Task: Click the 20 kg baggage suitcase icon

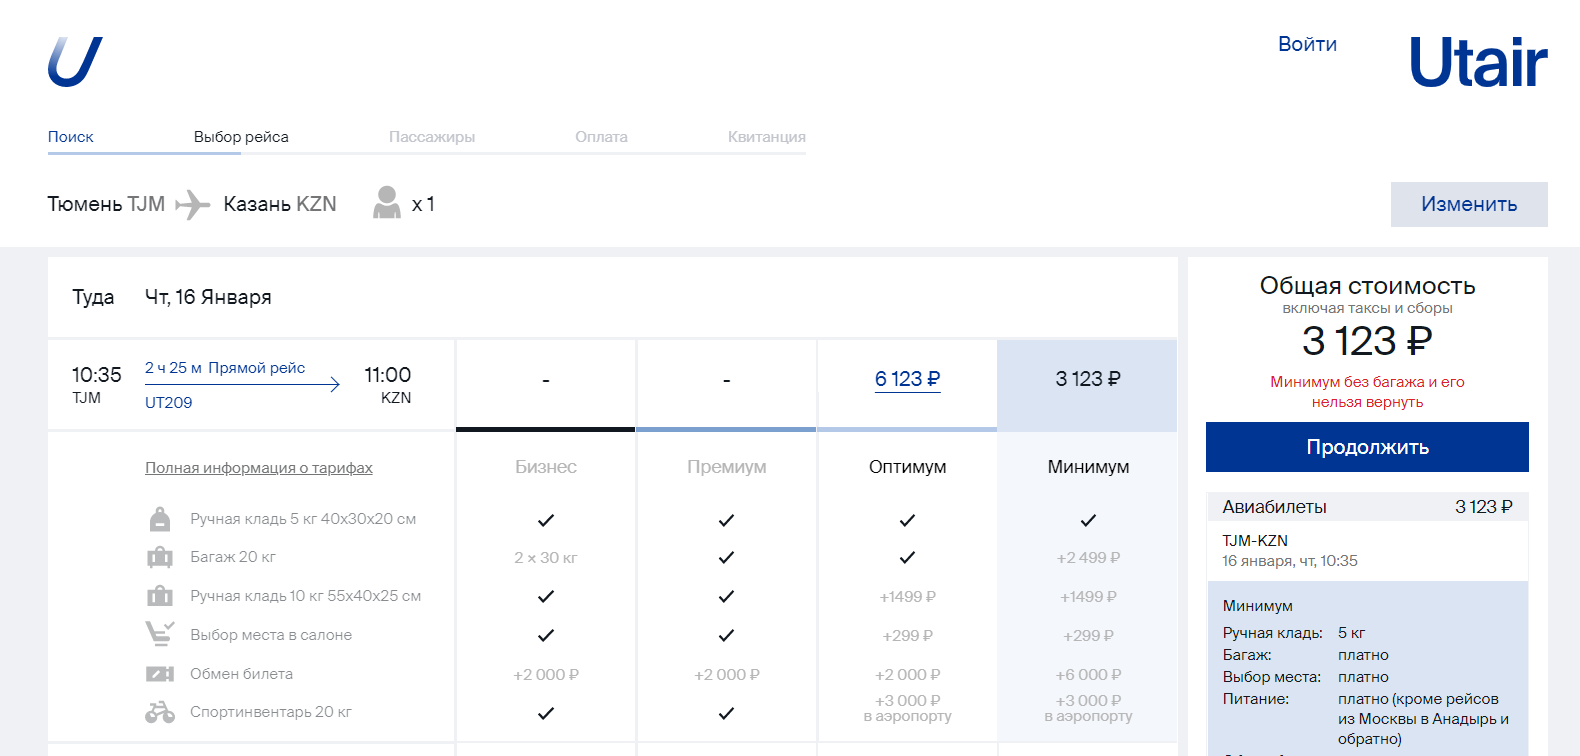Action: point(160,557)
